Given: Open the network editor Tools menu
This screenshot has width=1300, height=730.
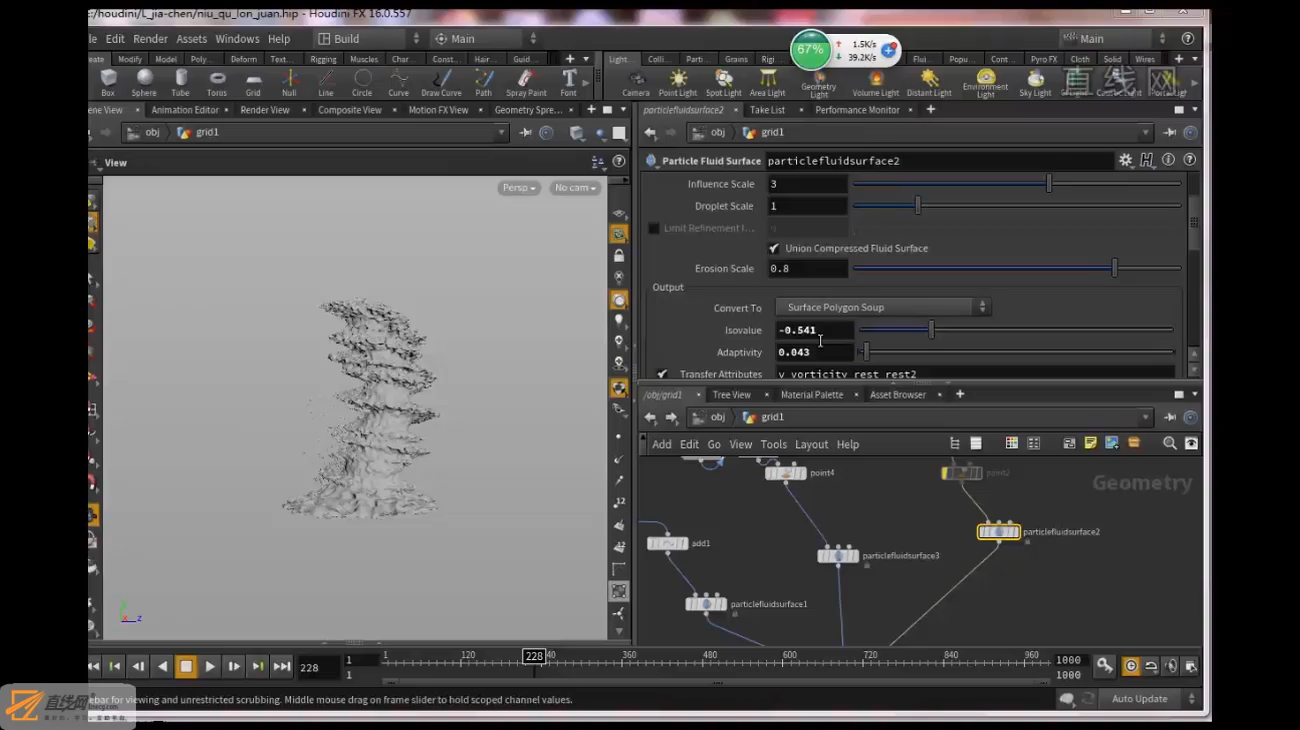Looking at the screenshot, I should (773, 444).
